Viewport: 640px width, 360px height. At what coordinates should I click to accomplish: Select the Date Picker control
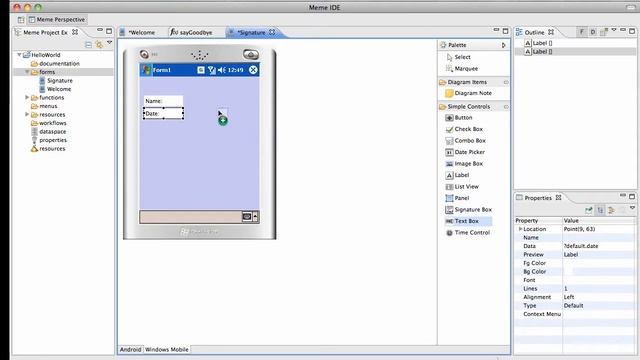click(x=465, y=152)
